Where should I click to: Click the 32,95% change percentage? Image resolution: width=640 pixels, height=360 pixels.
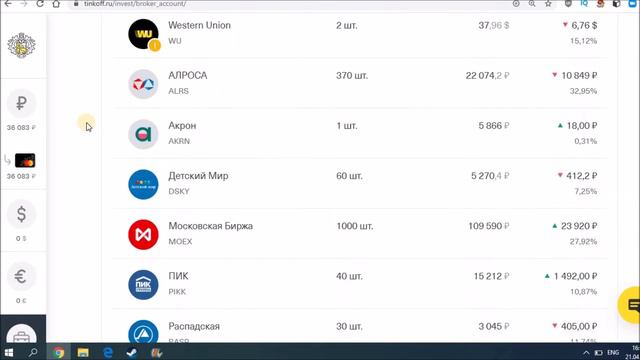click(583, 91)
